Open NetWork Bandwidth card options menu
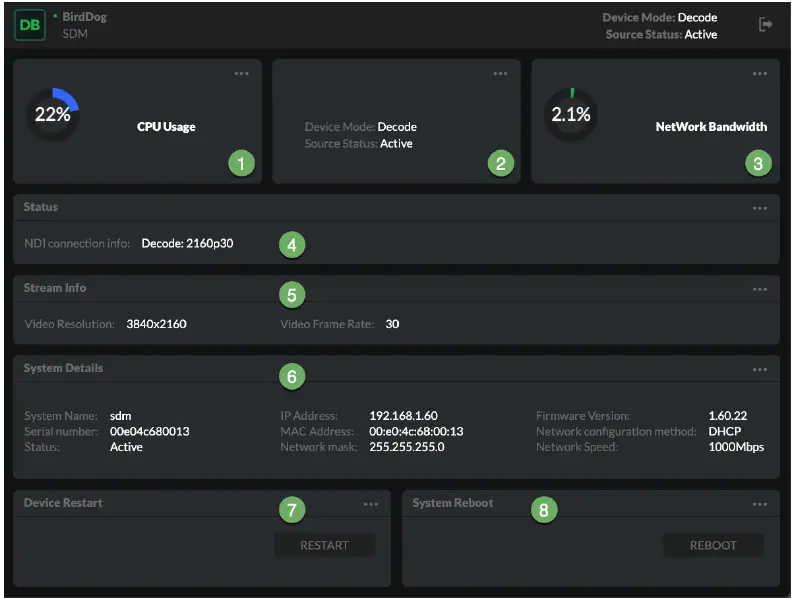 [x=760, y=74]
